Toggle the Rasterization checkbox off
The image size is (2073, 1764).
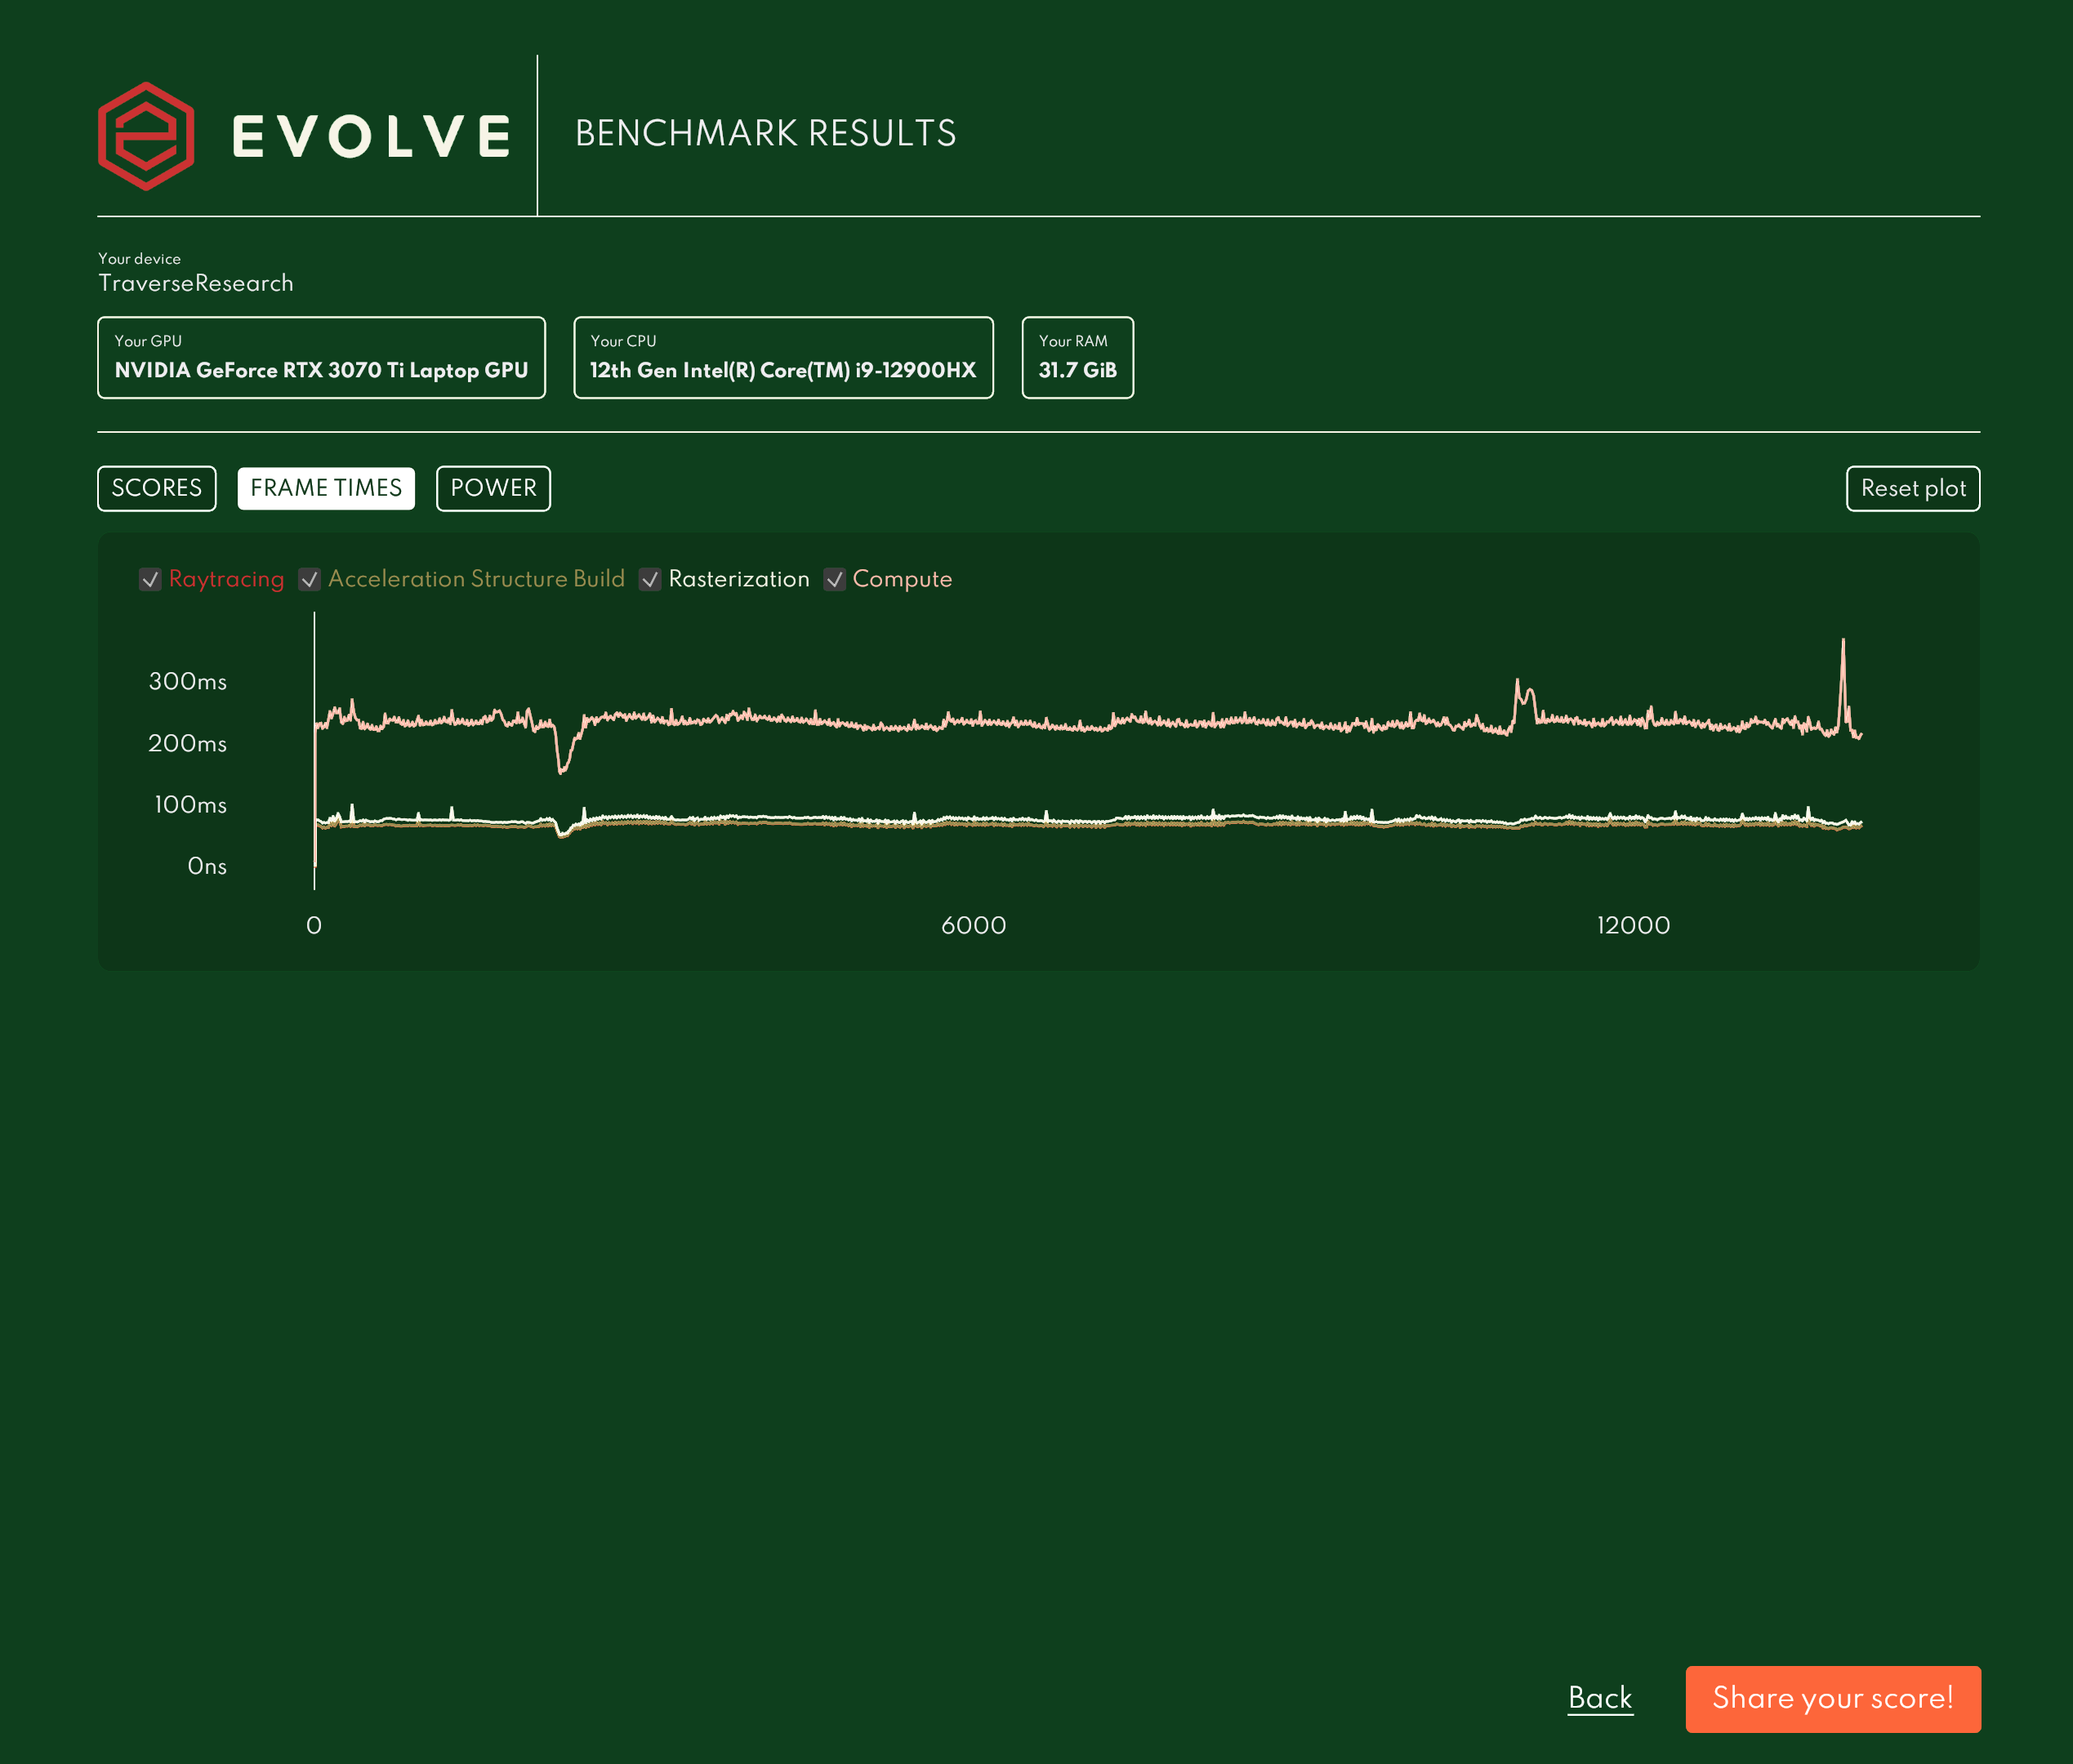652,578
